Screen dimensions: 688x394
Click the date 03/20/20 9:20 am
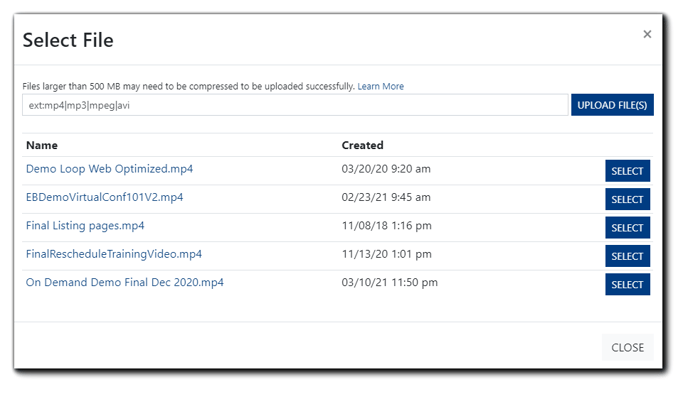coord(386,169)
